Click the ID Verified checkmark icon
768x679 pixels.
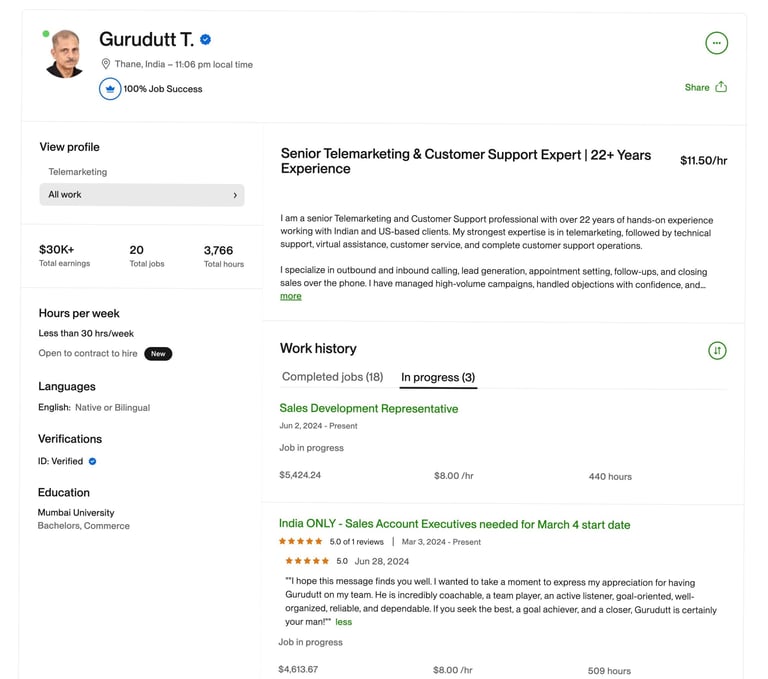[93, 462]
